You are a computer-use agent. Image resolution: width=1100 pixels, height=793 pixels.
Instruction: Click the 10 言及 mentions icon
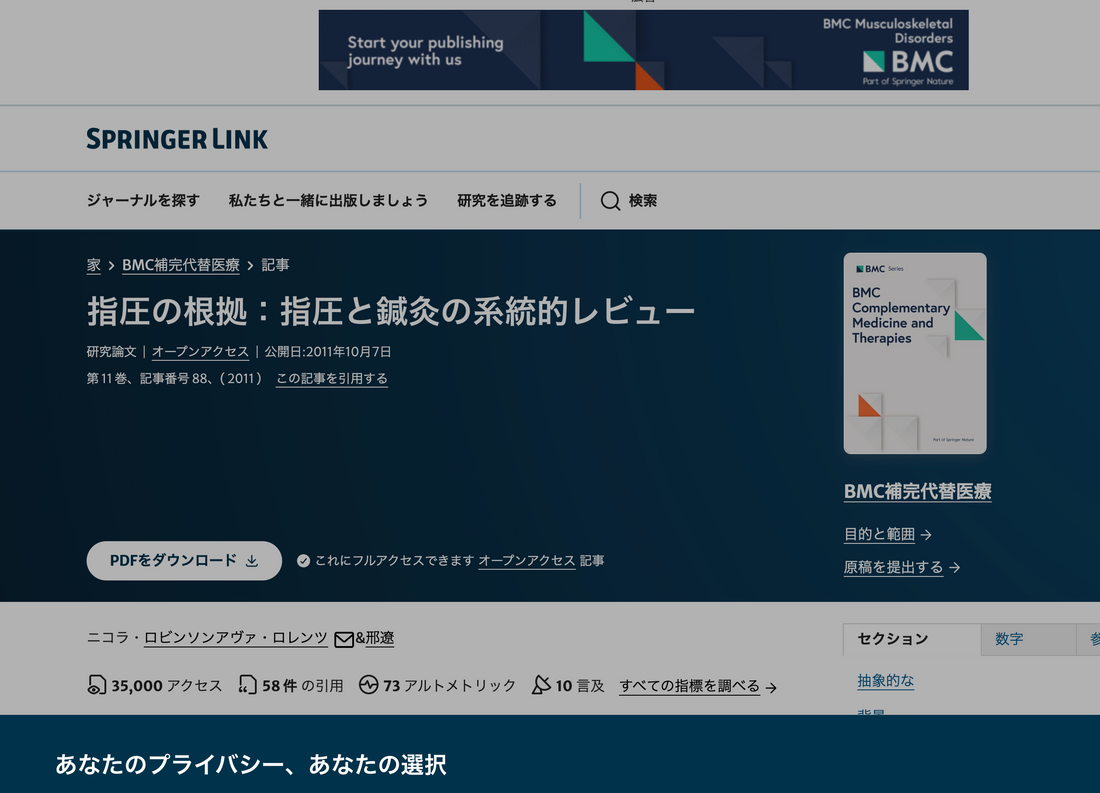pos(541,685)
